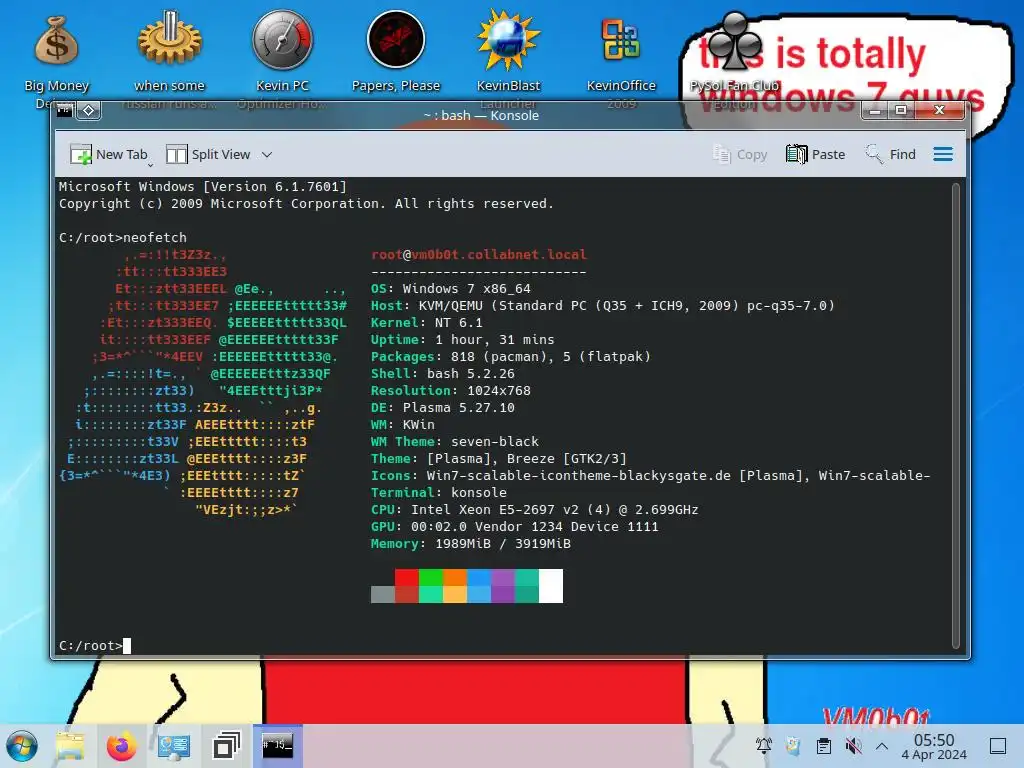This screenshot has height=768, width=1024.
Task: Open Find in Konsole toolbar
Action: tap(890, 155)
